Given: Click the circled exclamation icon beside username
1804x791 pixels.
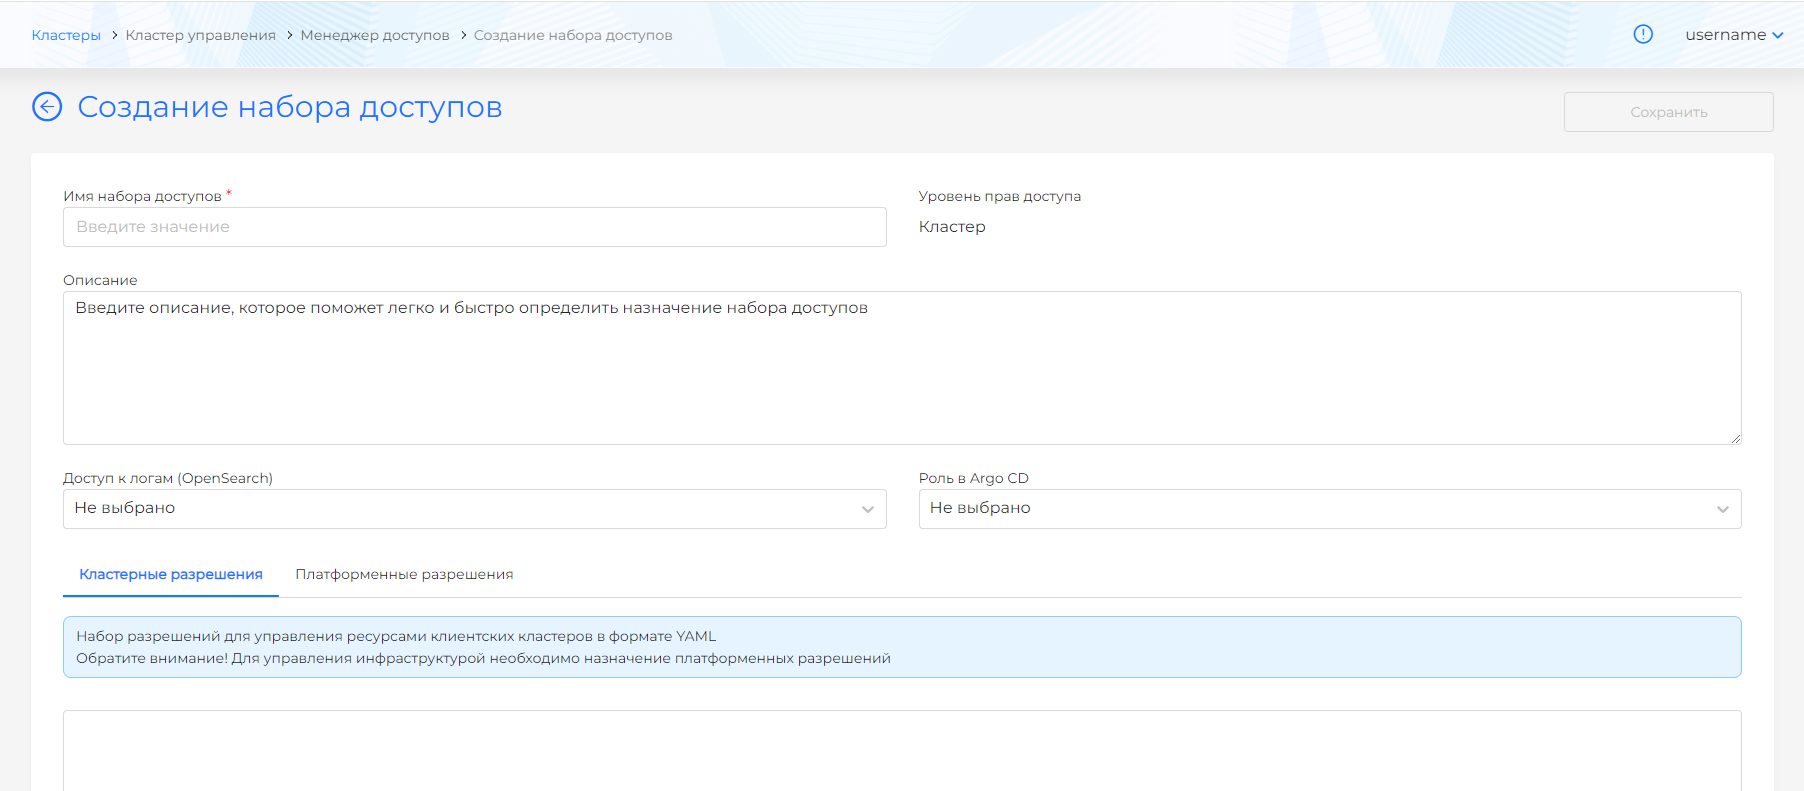Looking at the screenshot, I should click(x=1643, y=34).
